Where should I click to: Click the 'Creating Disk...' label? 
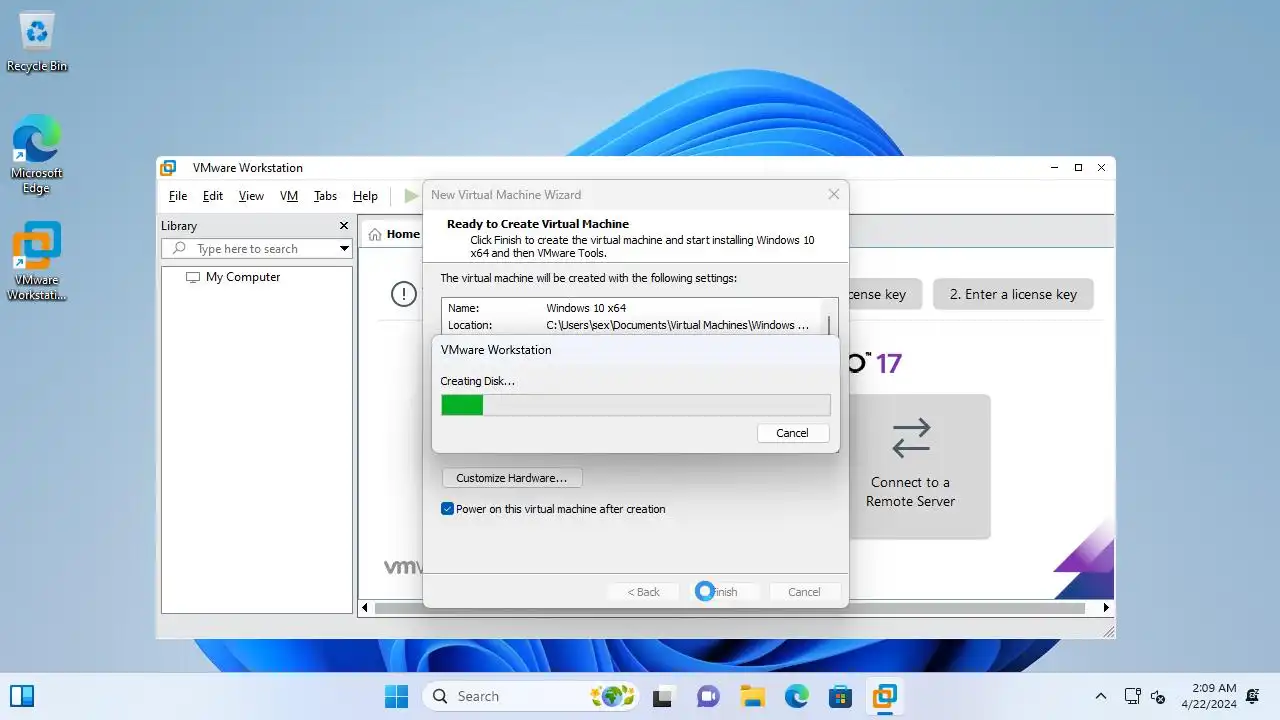(478, 381)
